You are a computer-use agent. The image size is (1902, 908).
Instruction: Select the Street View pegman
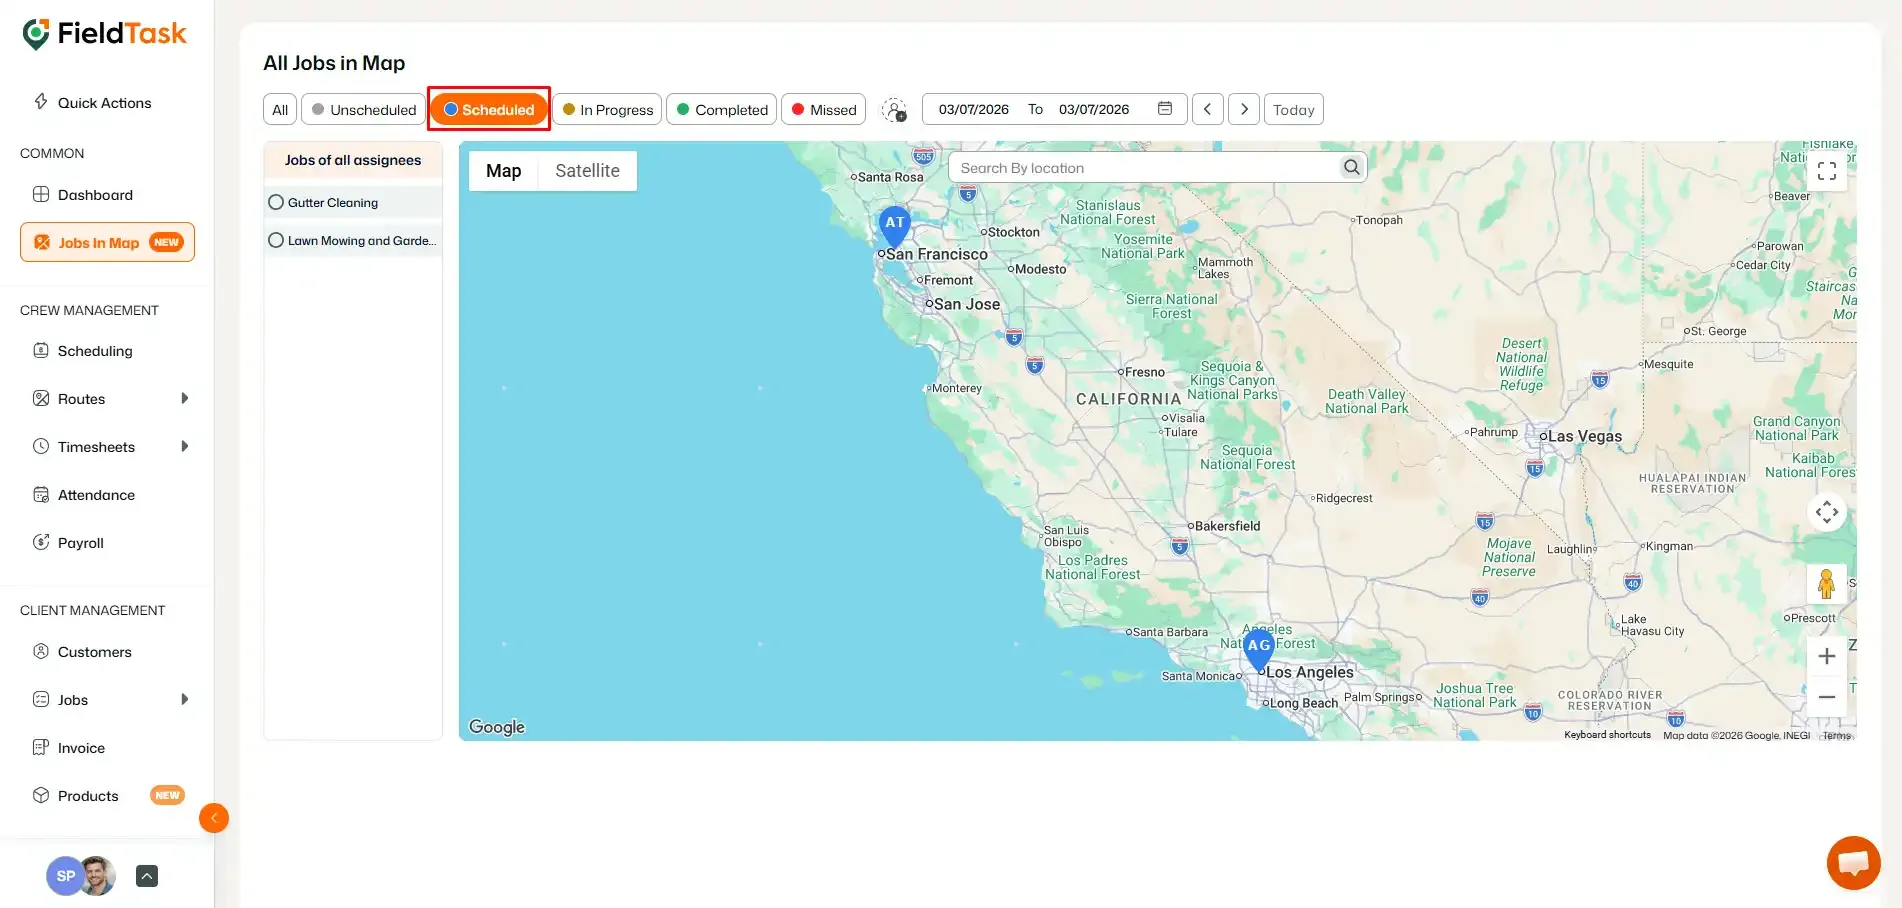click(x=1826, y=584)
